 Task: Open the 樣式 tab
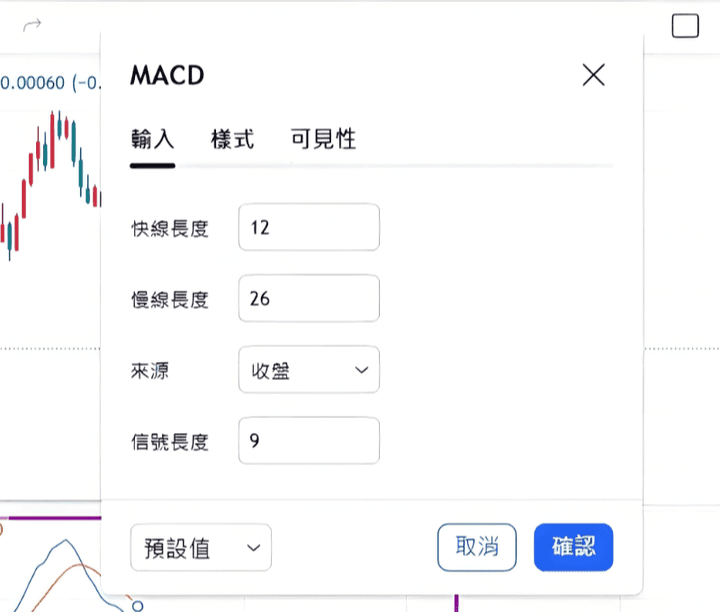[232, 139]
